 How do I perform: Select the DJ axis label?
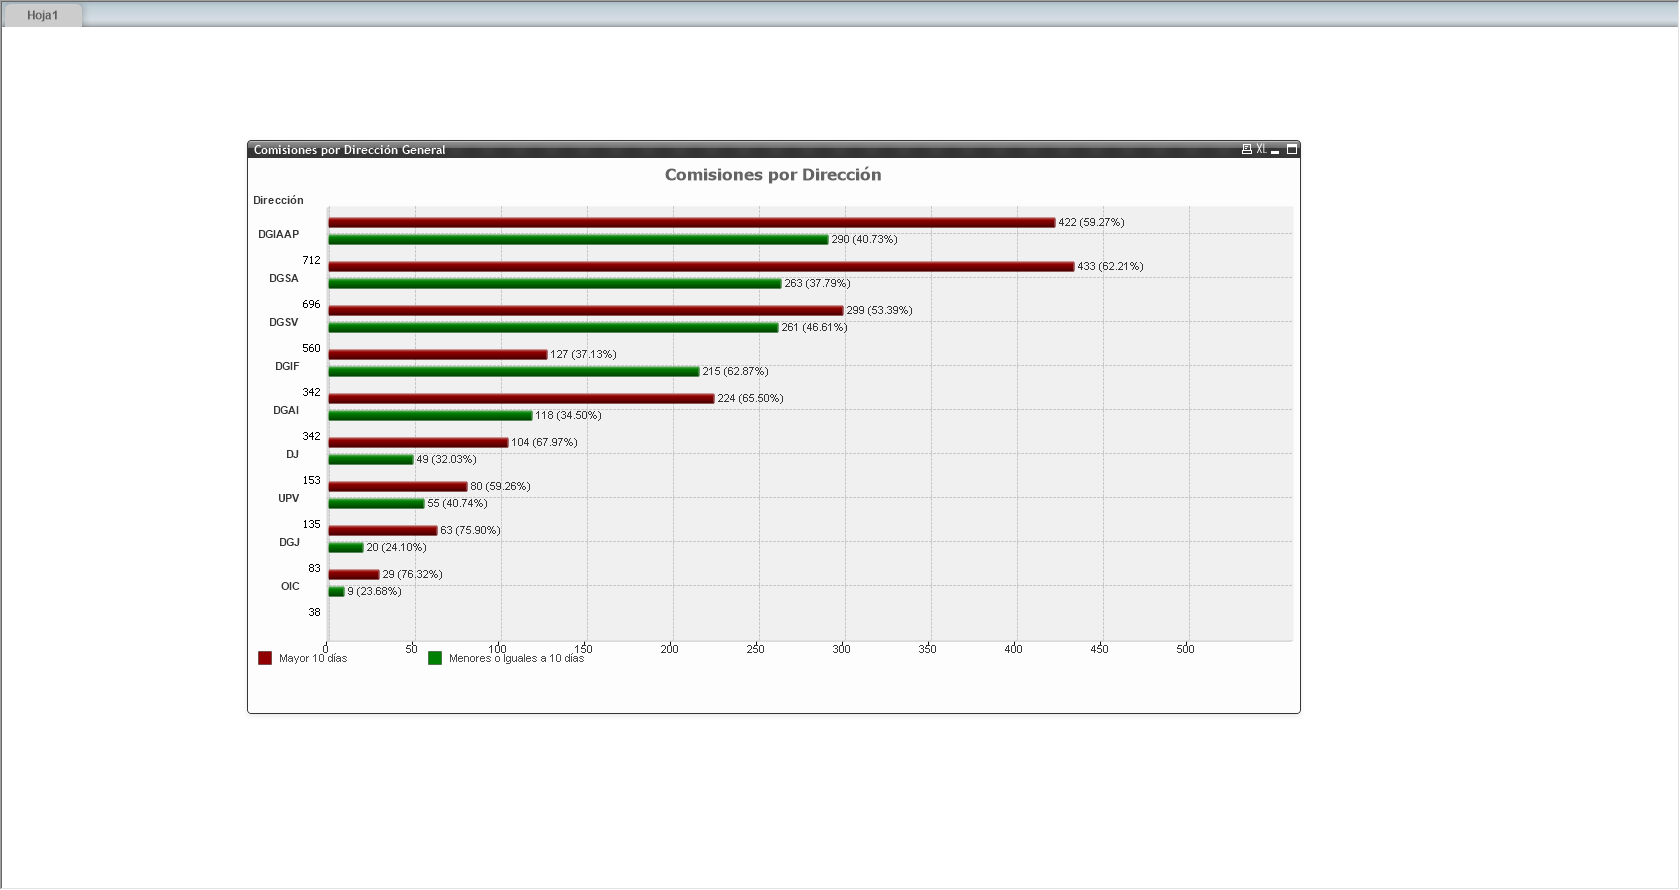click(x=292, y=454)
